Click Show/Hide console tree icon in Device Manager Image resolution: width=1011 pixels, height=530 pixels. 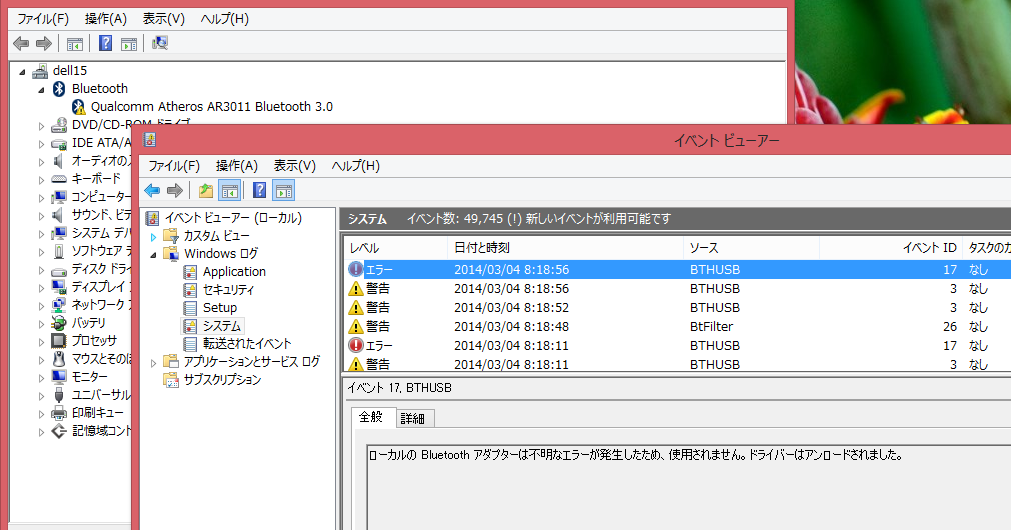pos(75,44)
